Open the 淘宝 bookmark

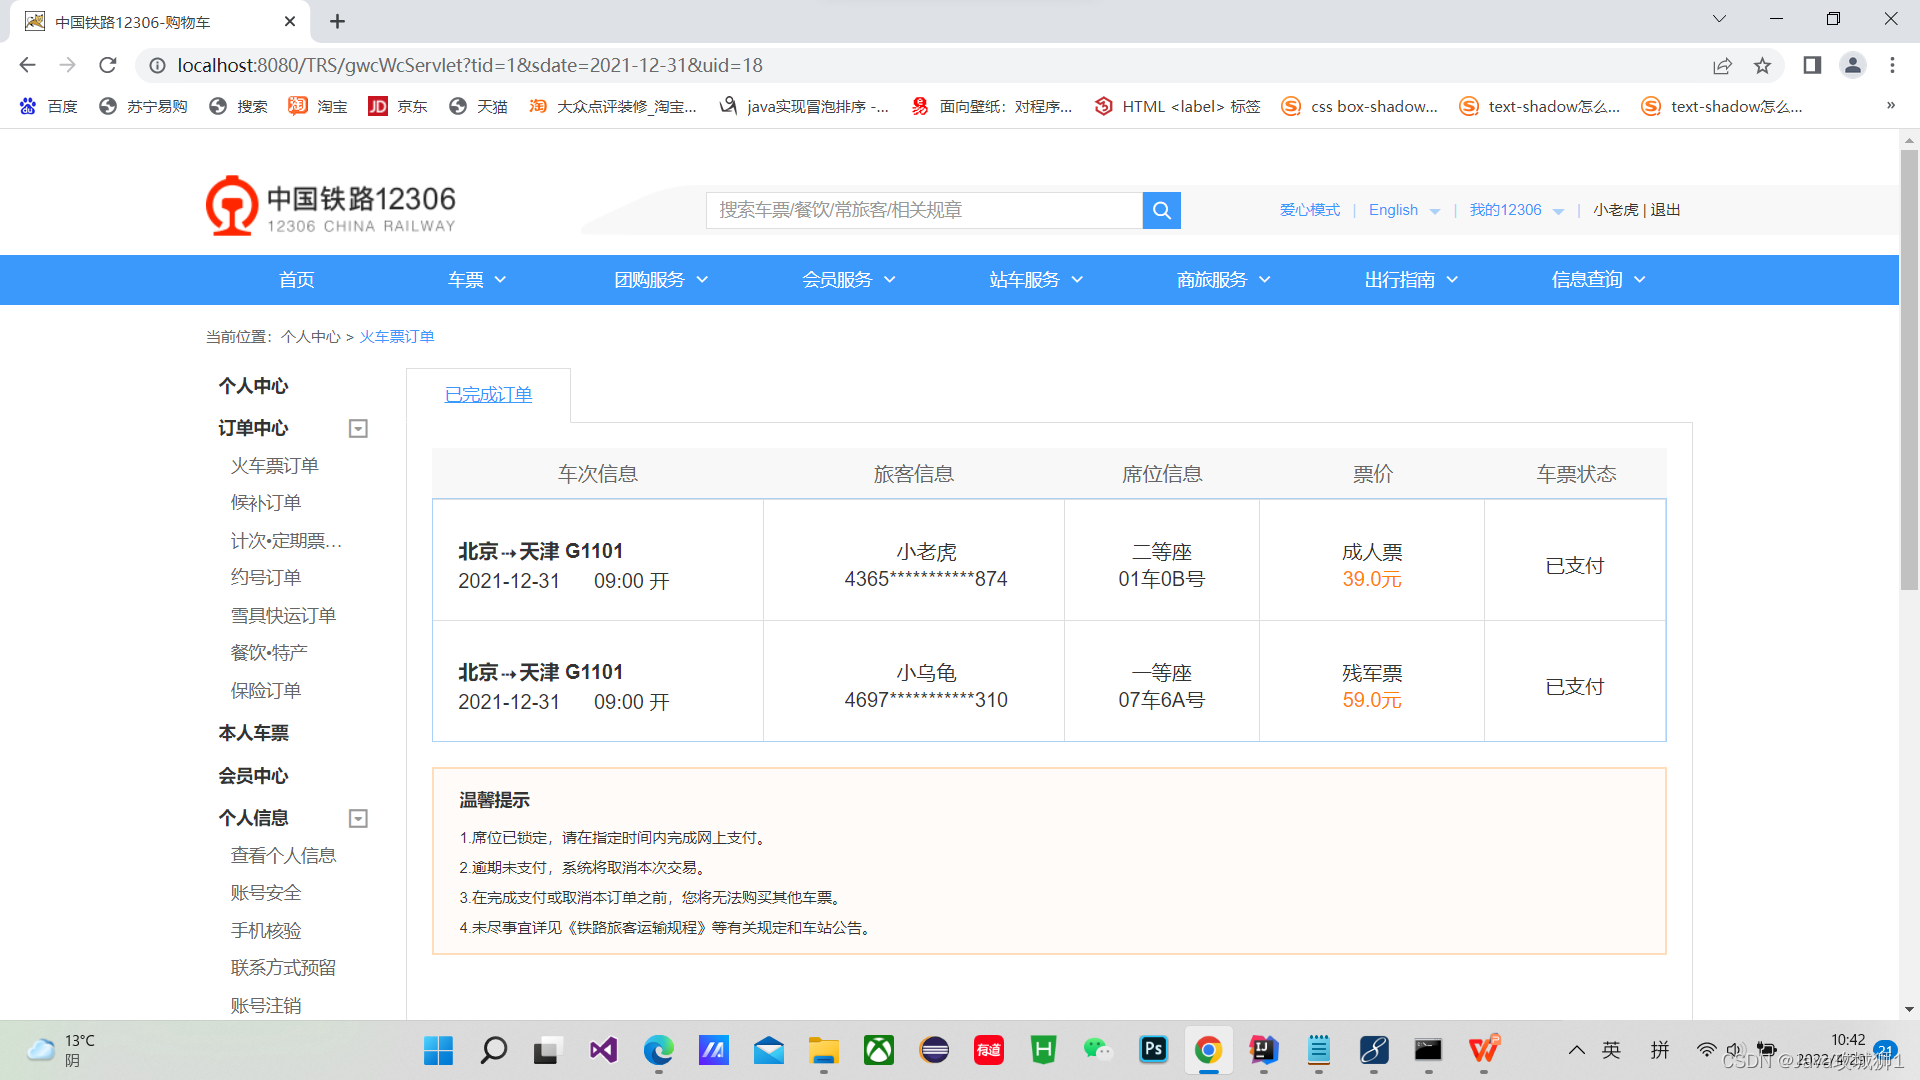[317, 106]
